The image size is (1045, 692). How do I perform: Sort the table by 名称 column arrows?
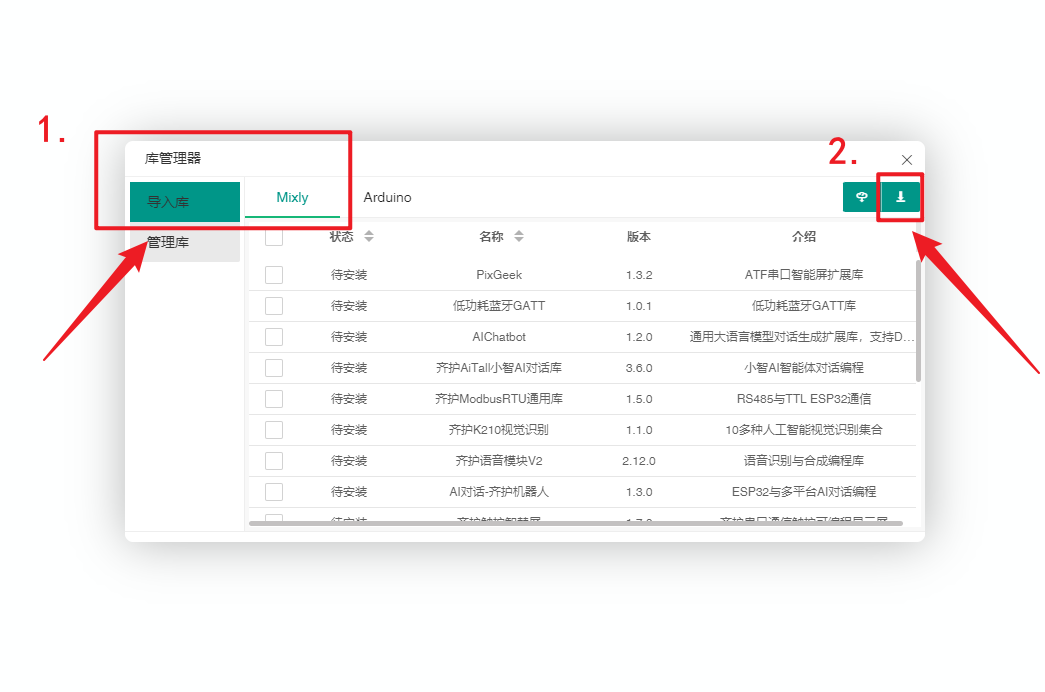(x=519, y=236)
